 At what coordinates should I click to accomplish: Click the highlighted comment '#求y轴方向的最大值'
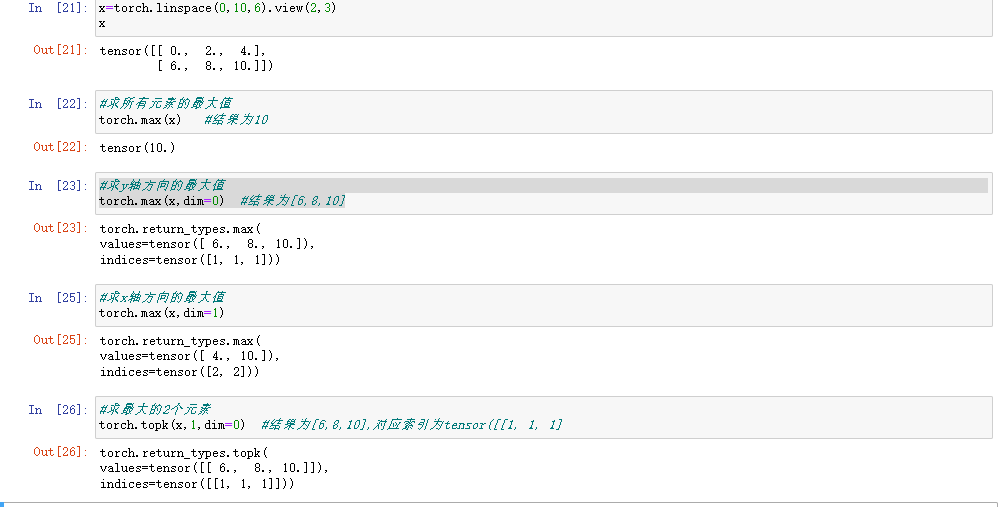[162, 185]
